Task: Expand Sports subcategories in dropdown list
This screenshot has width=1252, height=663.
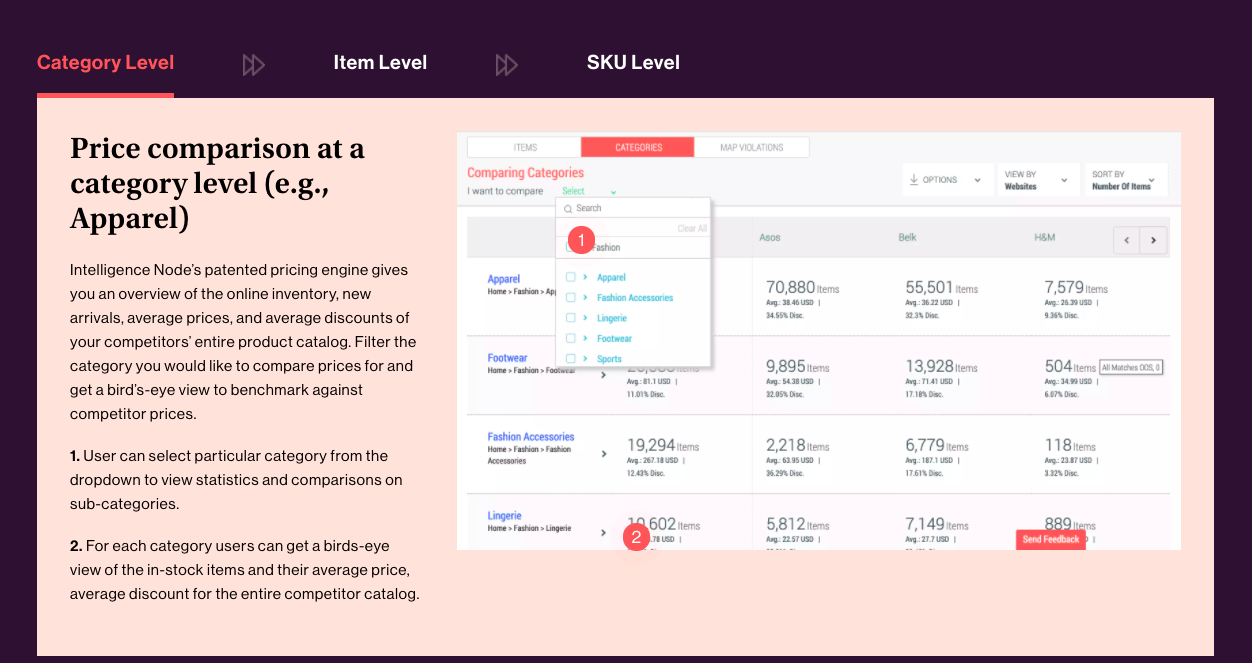Action: [x=585, y=358]
